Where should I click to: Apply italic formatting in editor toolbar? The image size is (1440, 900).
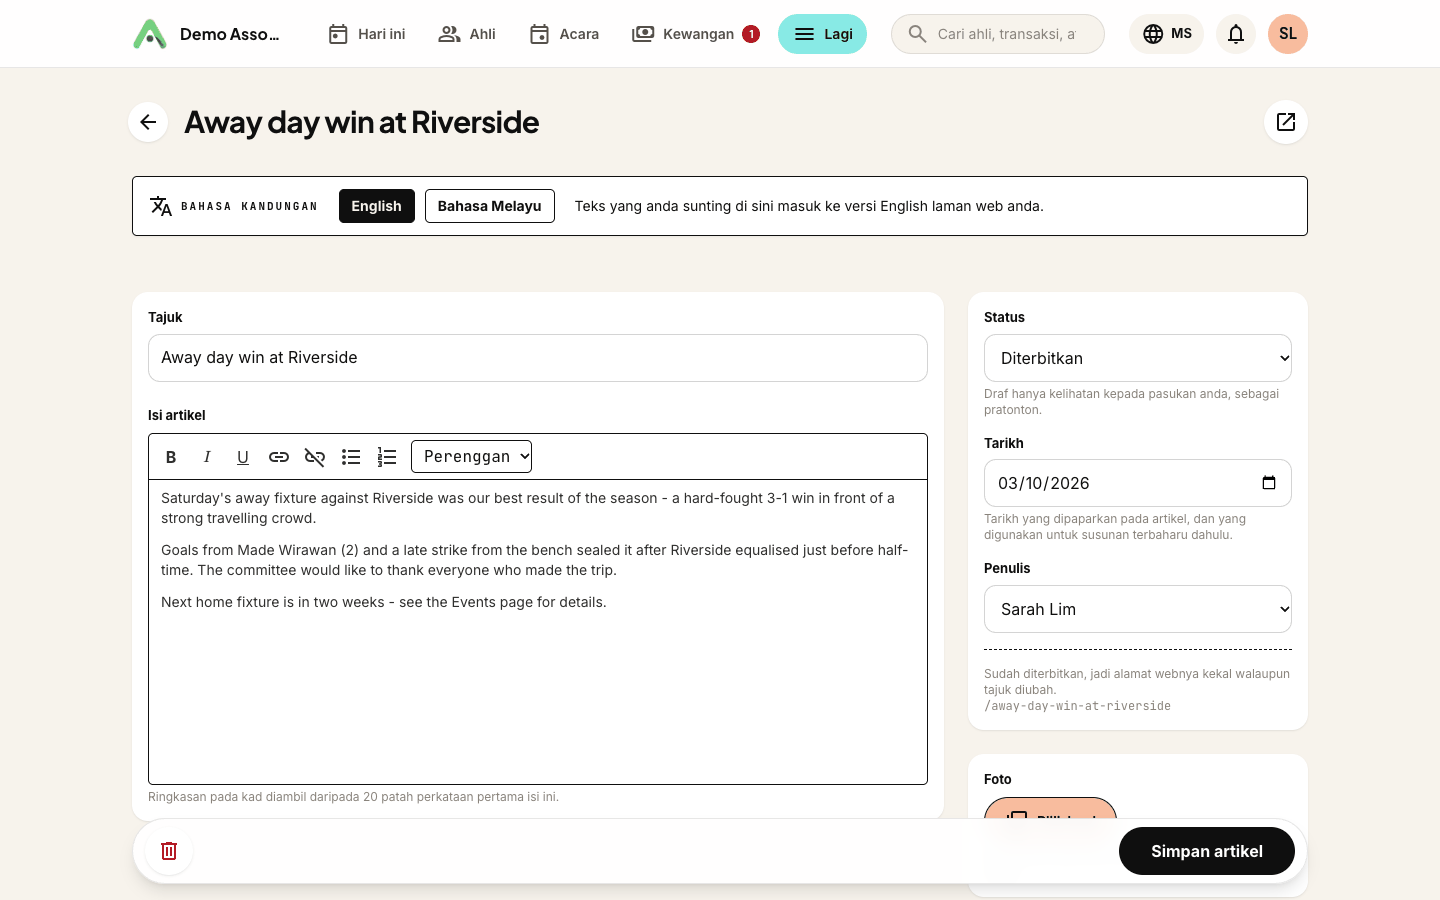click(x=207, y=457)
